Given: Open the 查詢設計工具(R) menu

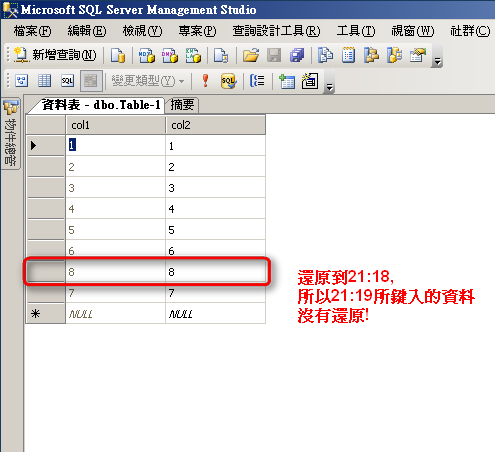Looking at the screenshot, I should [x=276, y=31].
